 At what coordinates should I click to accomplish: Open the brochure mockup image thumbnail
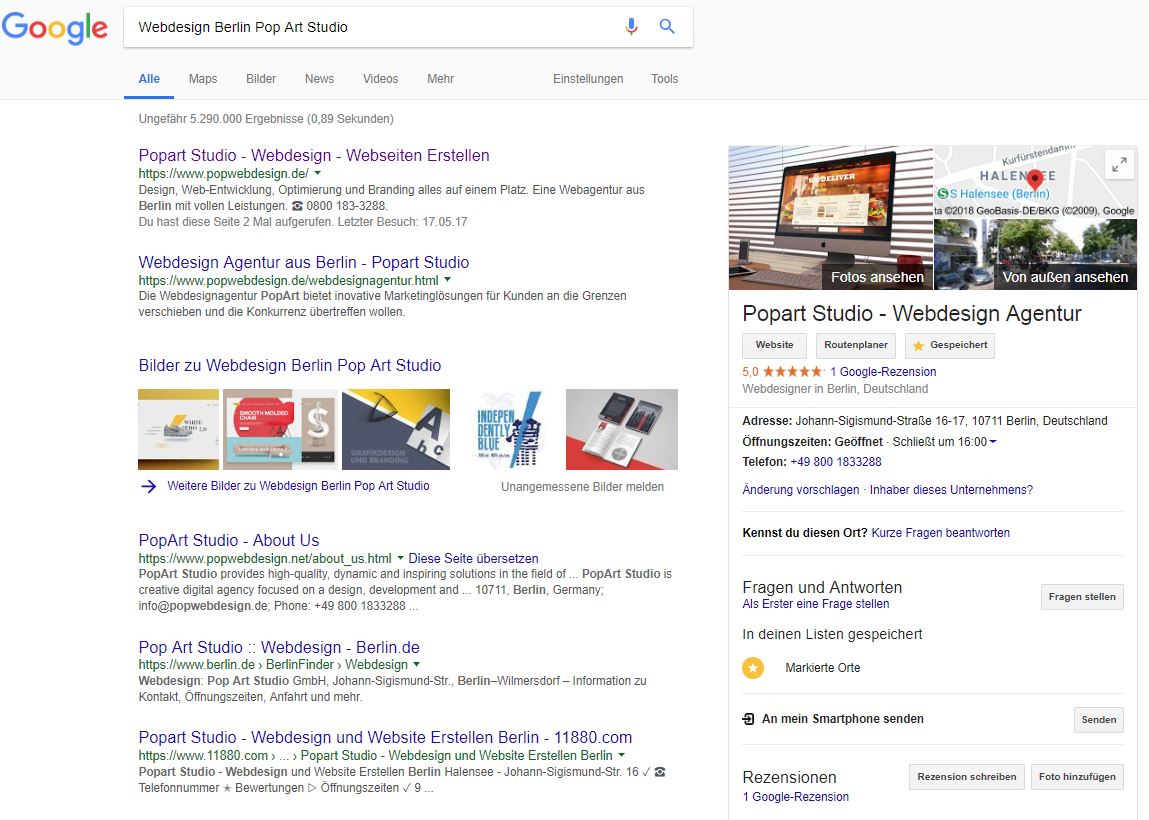[622, 429]
